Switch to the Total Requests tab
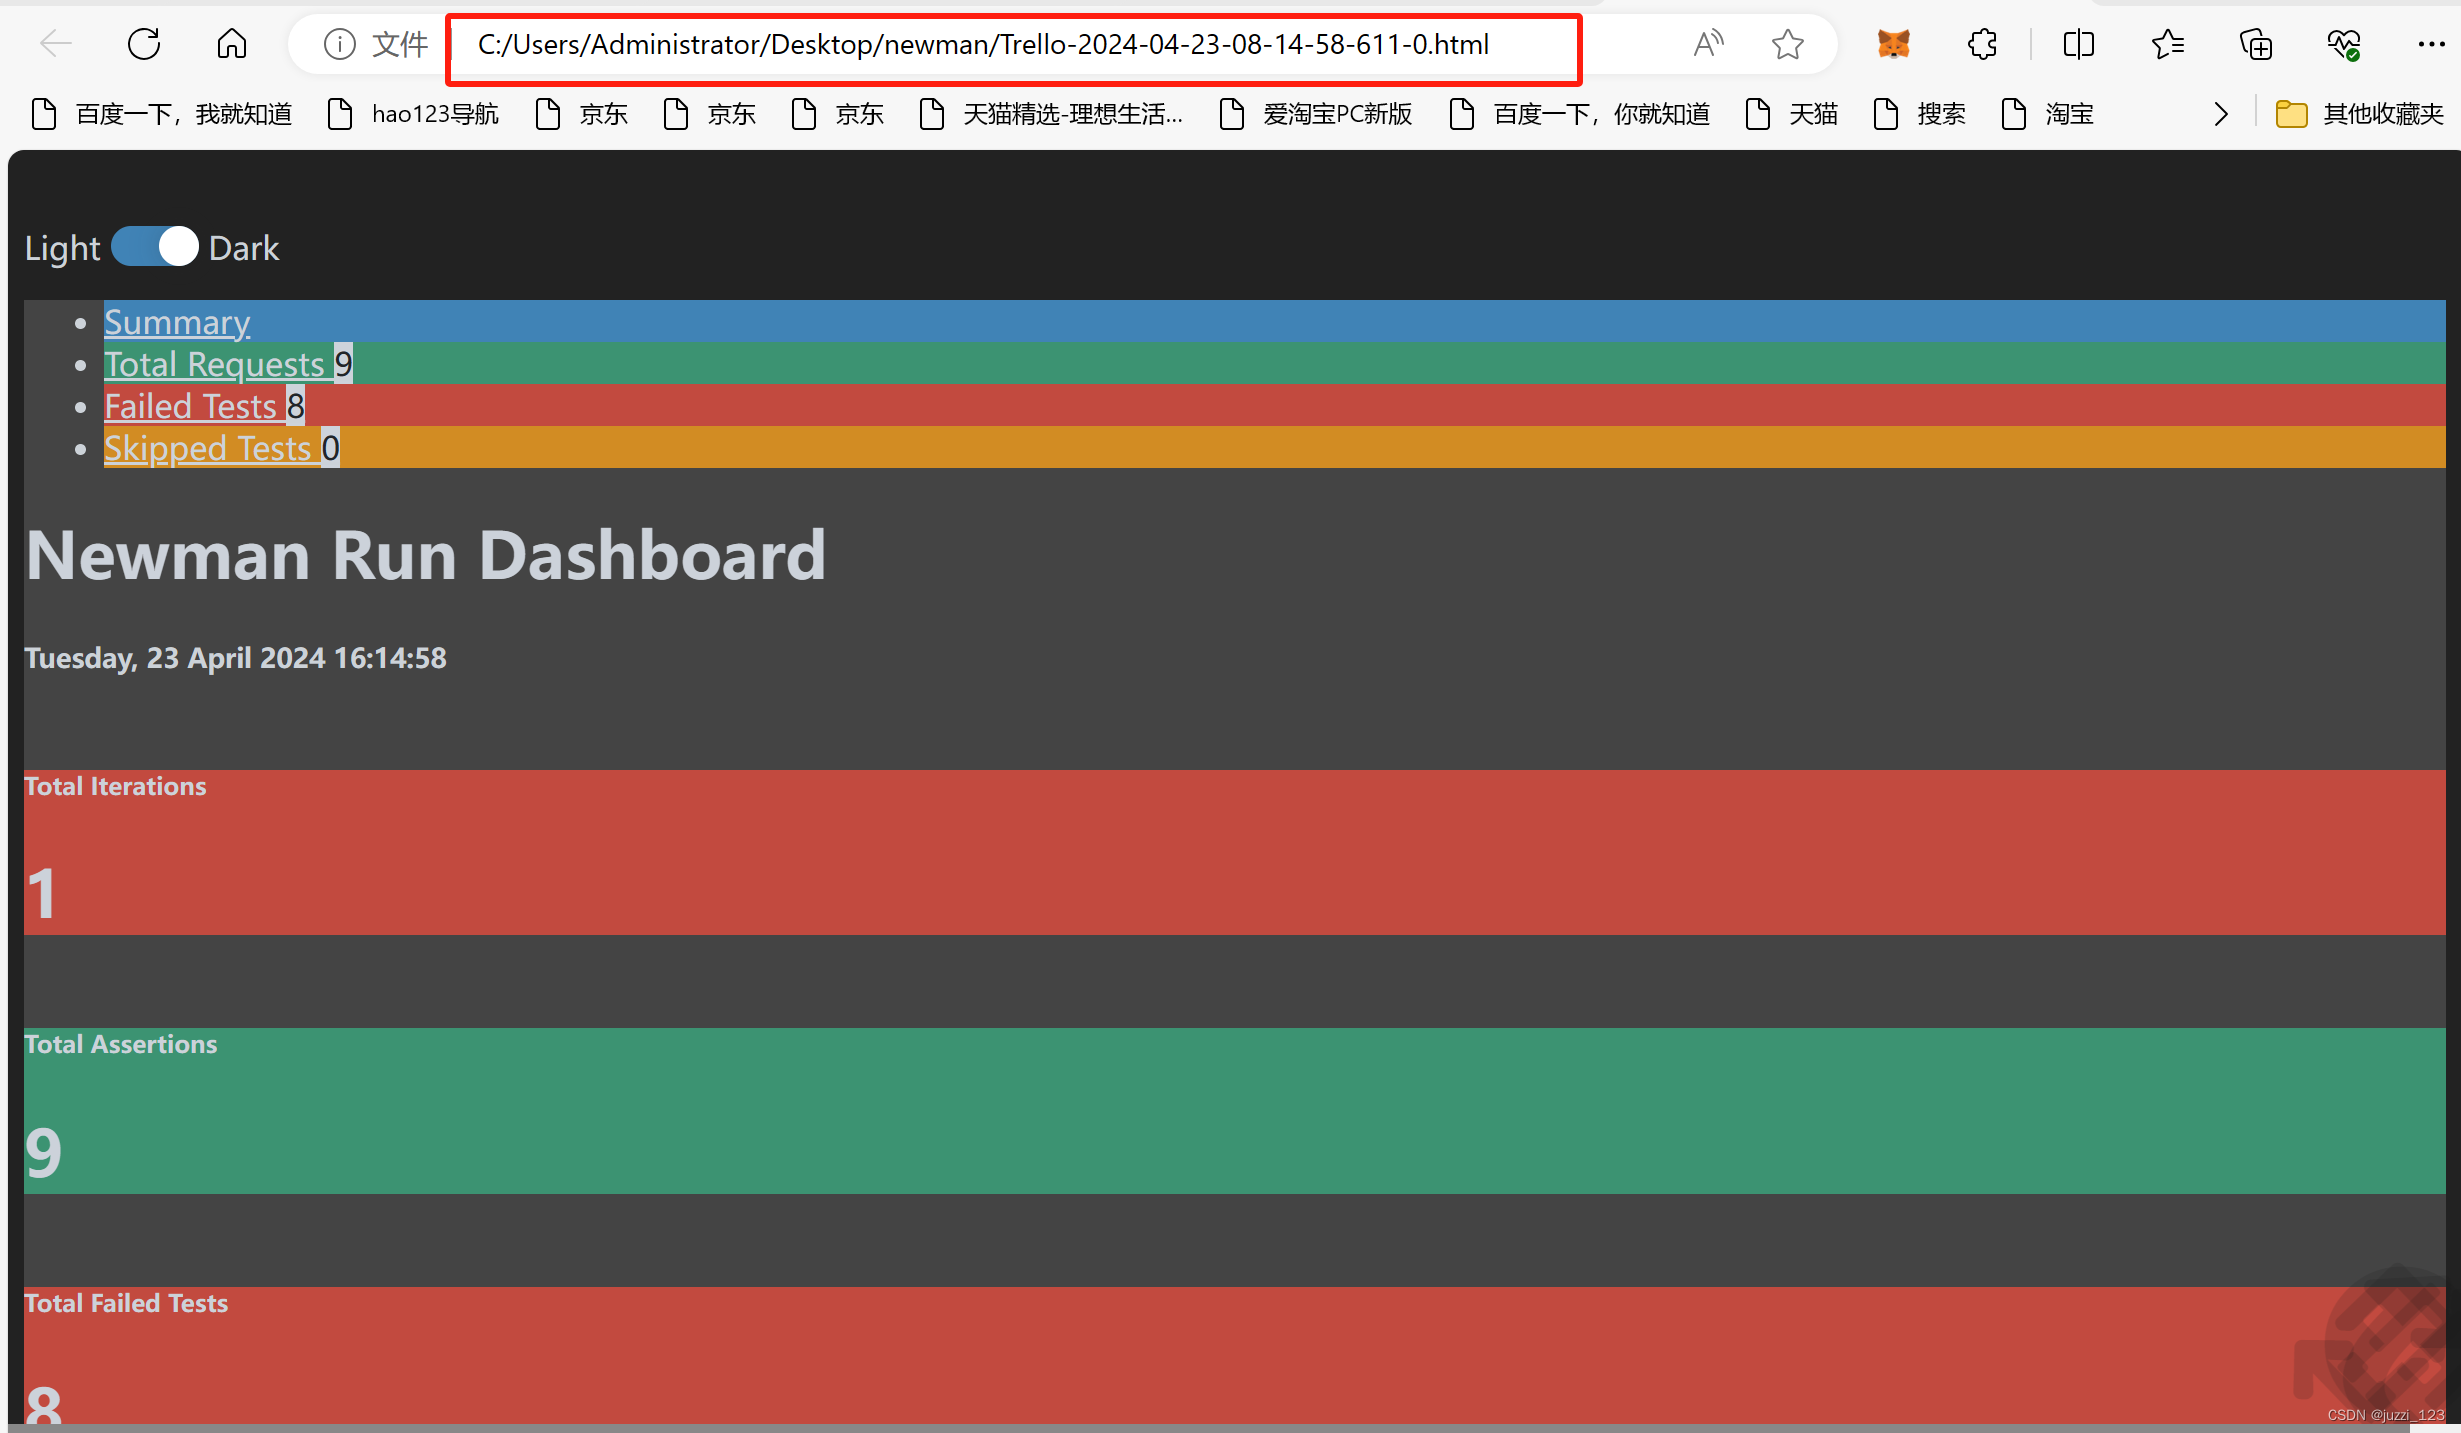This screenshot has width=2461, height=1433. pyautogui.click(x=215, y=364)
